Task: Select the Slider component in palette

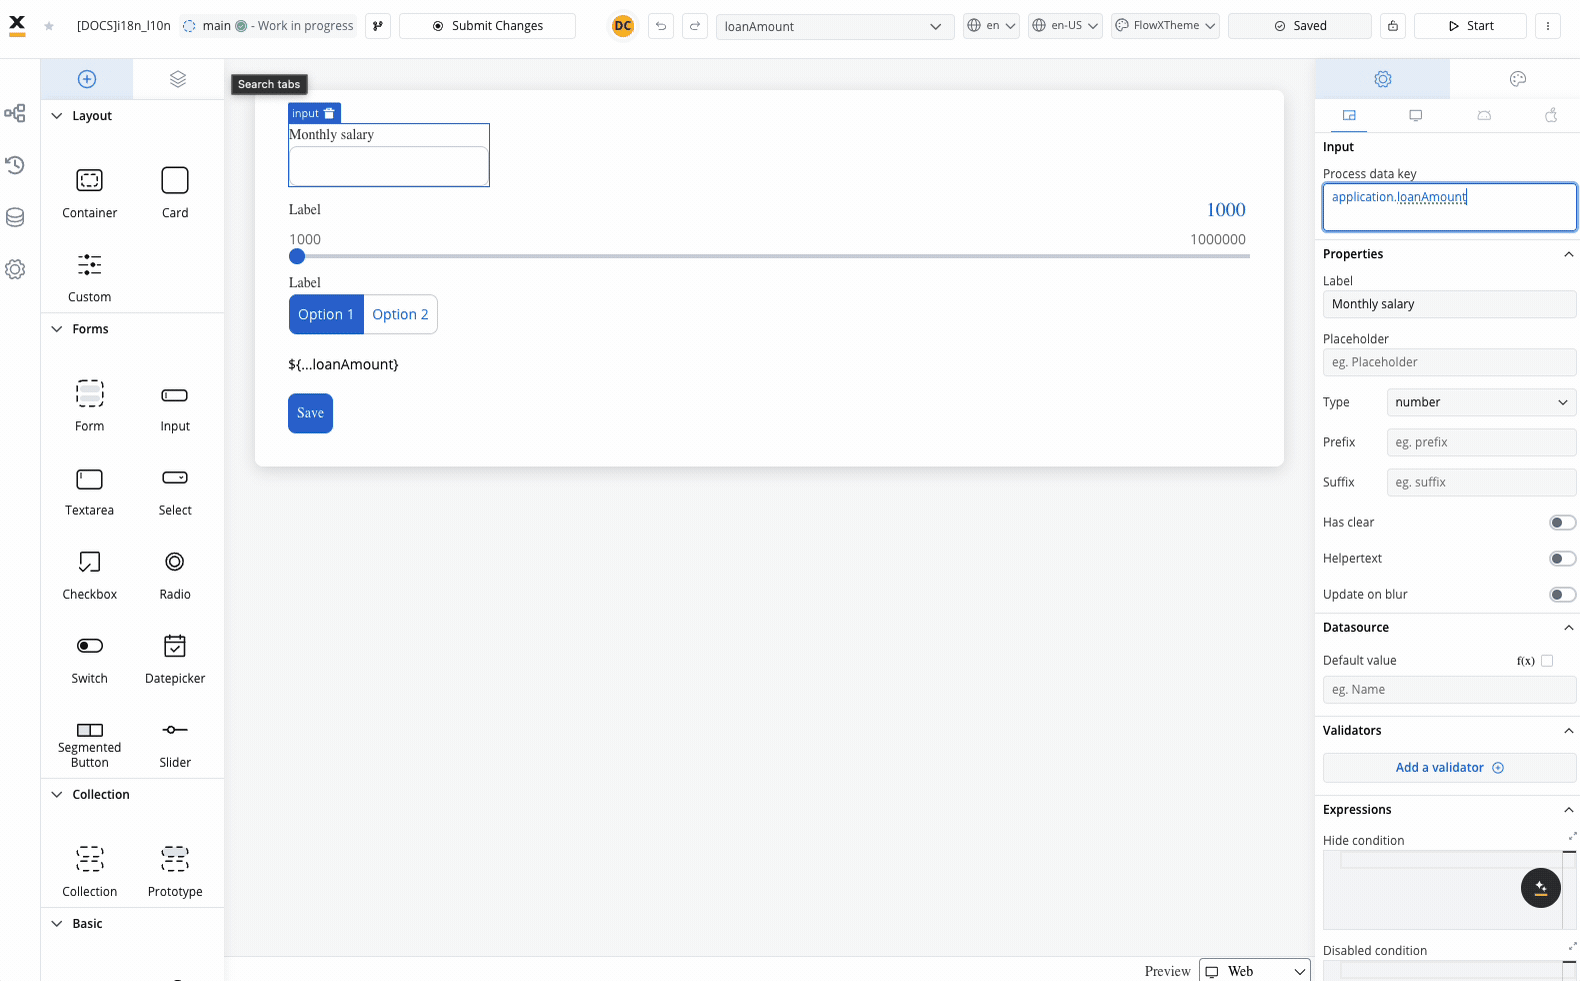Action: click(x=175, y=744)
